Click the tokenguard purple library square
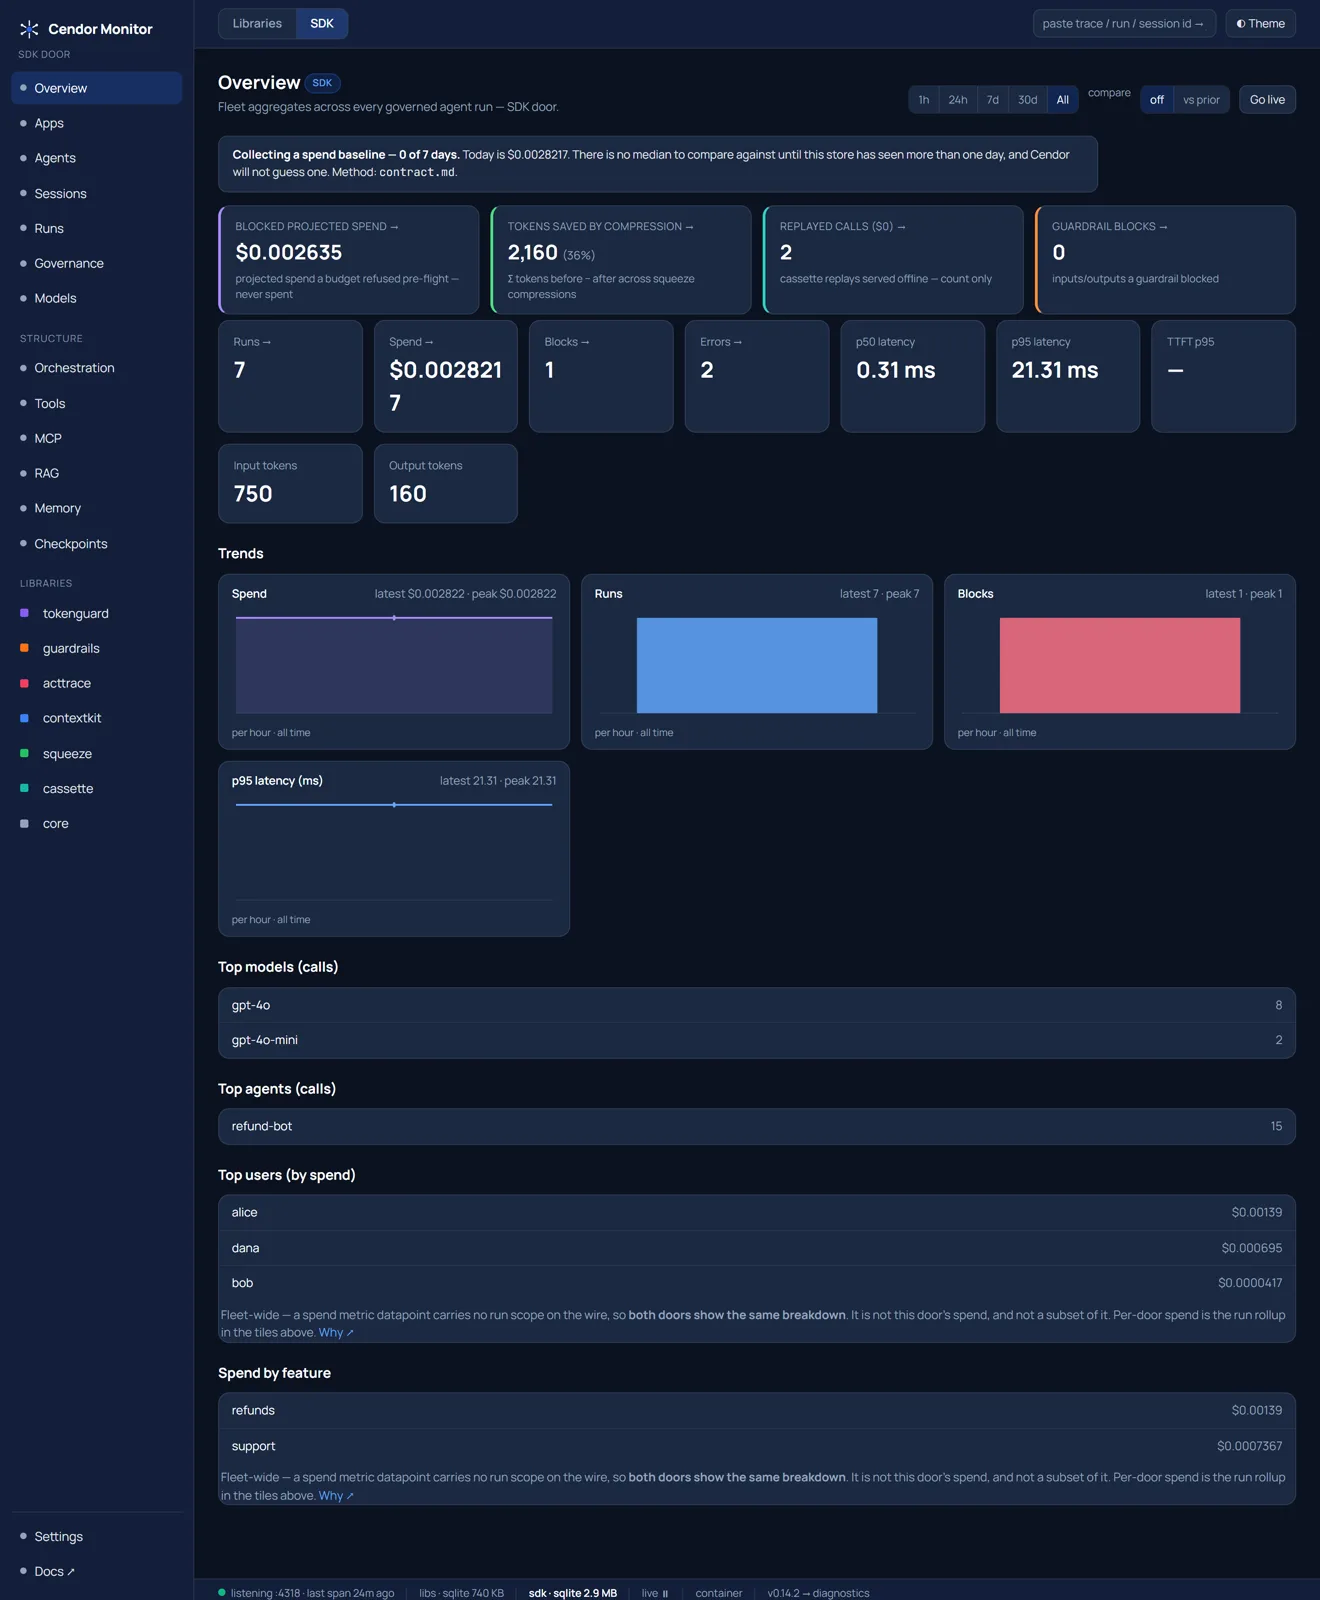1320x1600 pixels. (x=24, y=613)
